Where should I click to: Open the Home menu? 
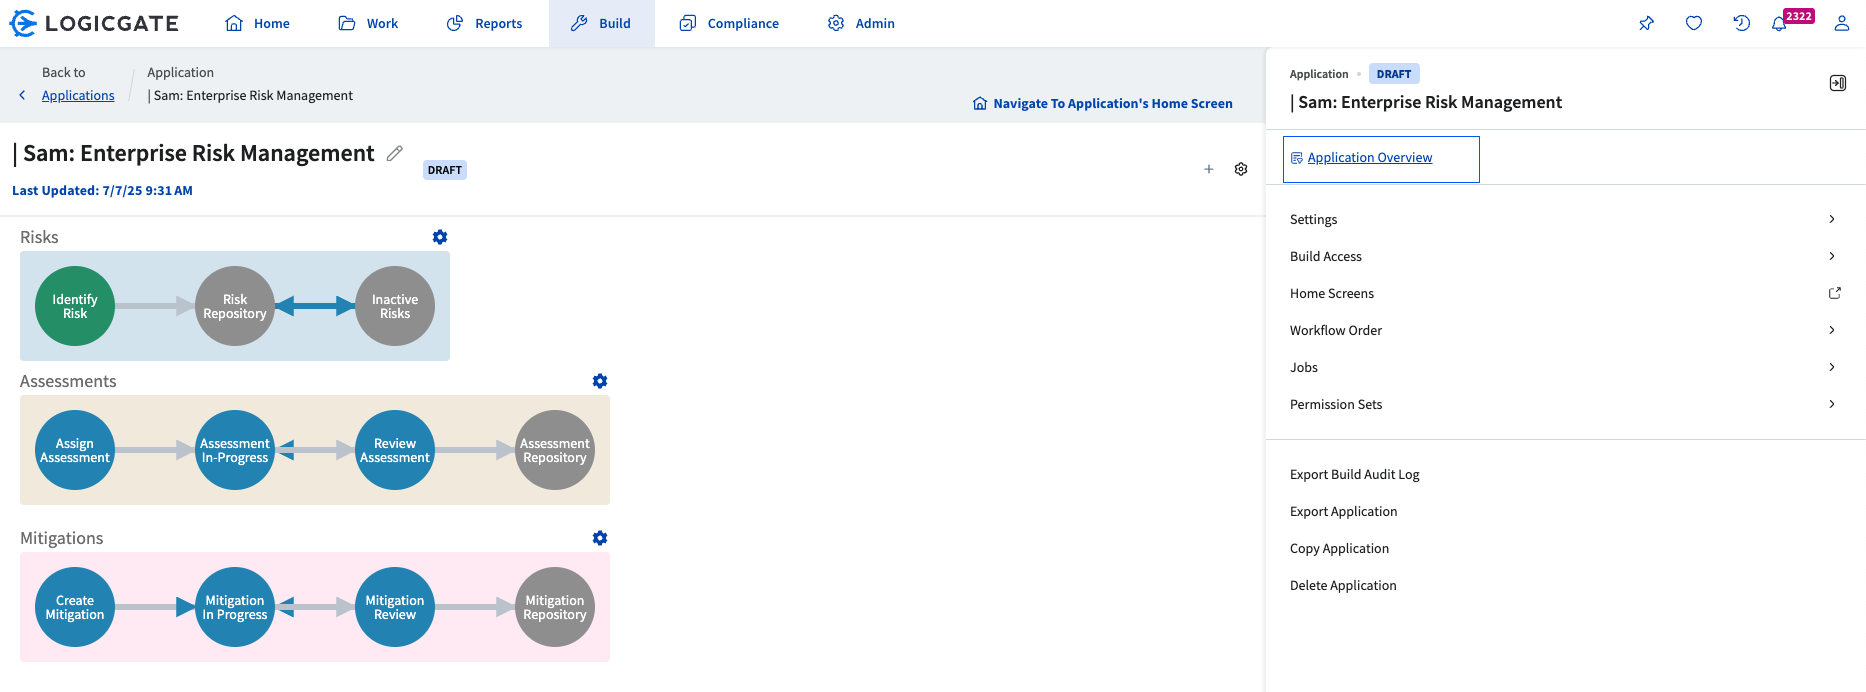[258, 23]
